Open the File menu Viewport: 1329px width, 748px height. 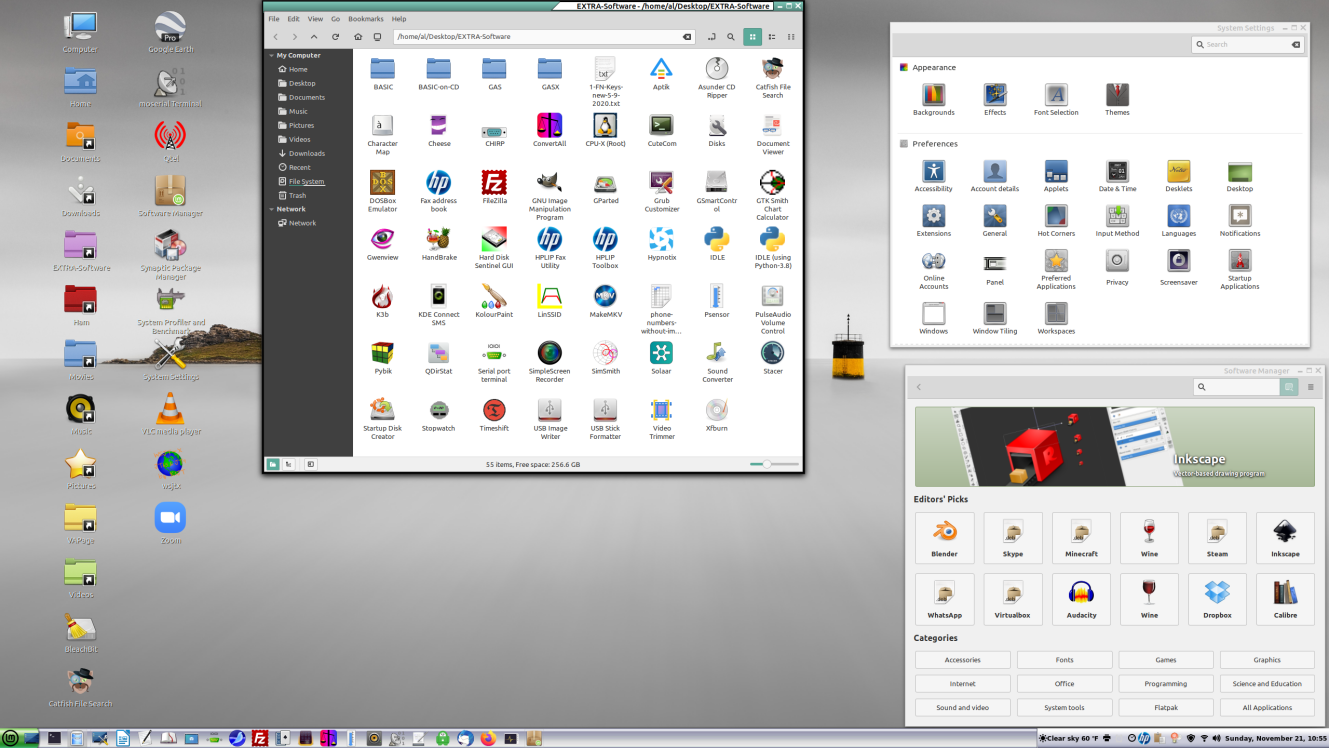click(x=274, y=19)
